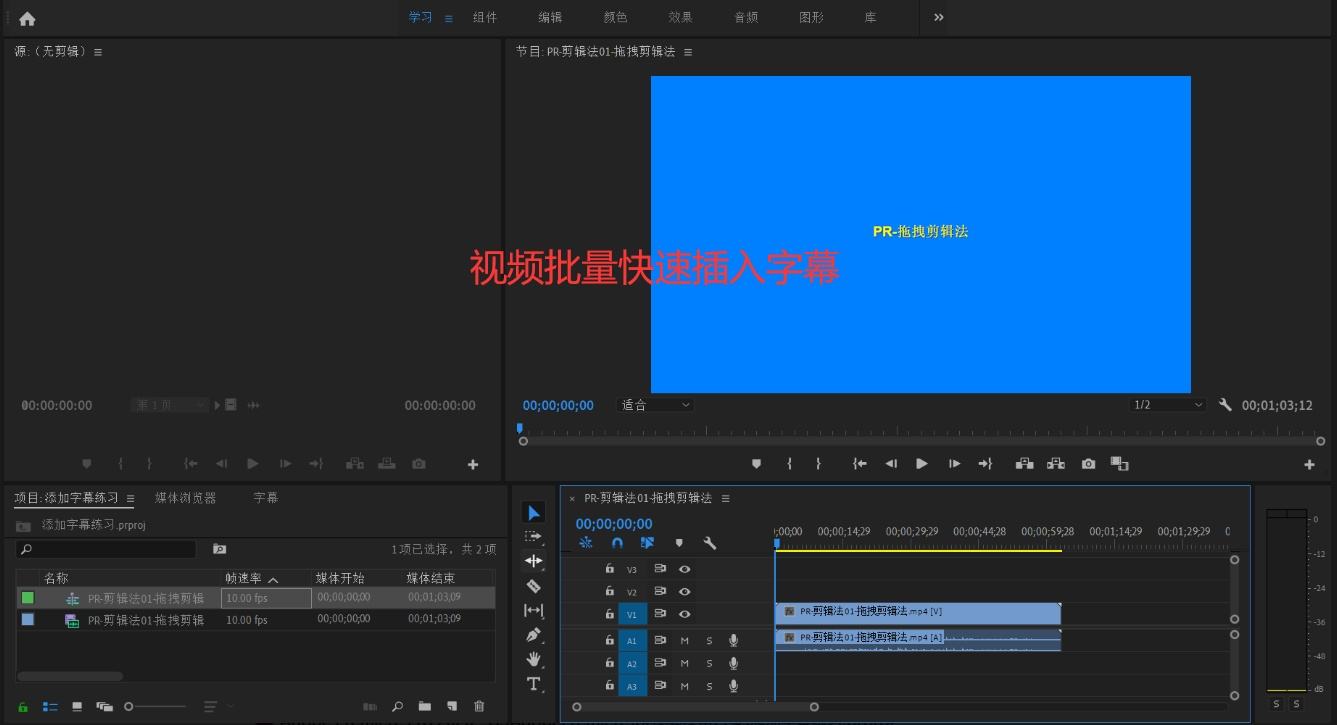Toggle lock on track A3
The image size is (1337, 725).
click(x=610, y=686)
